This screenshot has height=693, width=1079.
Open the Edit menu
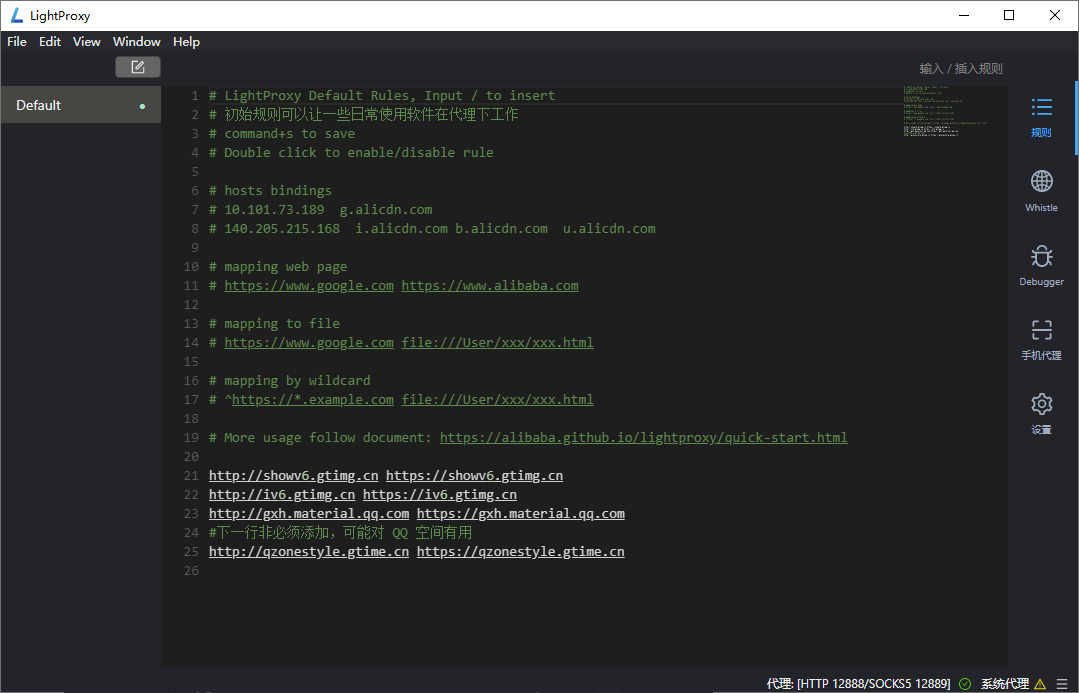point(50,42)
